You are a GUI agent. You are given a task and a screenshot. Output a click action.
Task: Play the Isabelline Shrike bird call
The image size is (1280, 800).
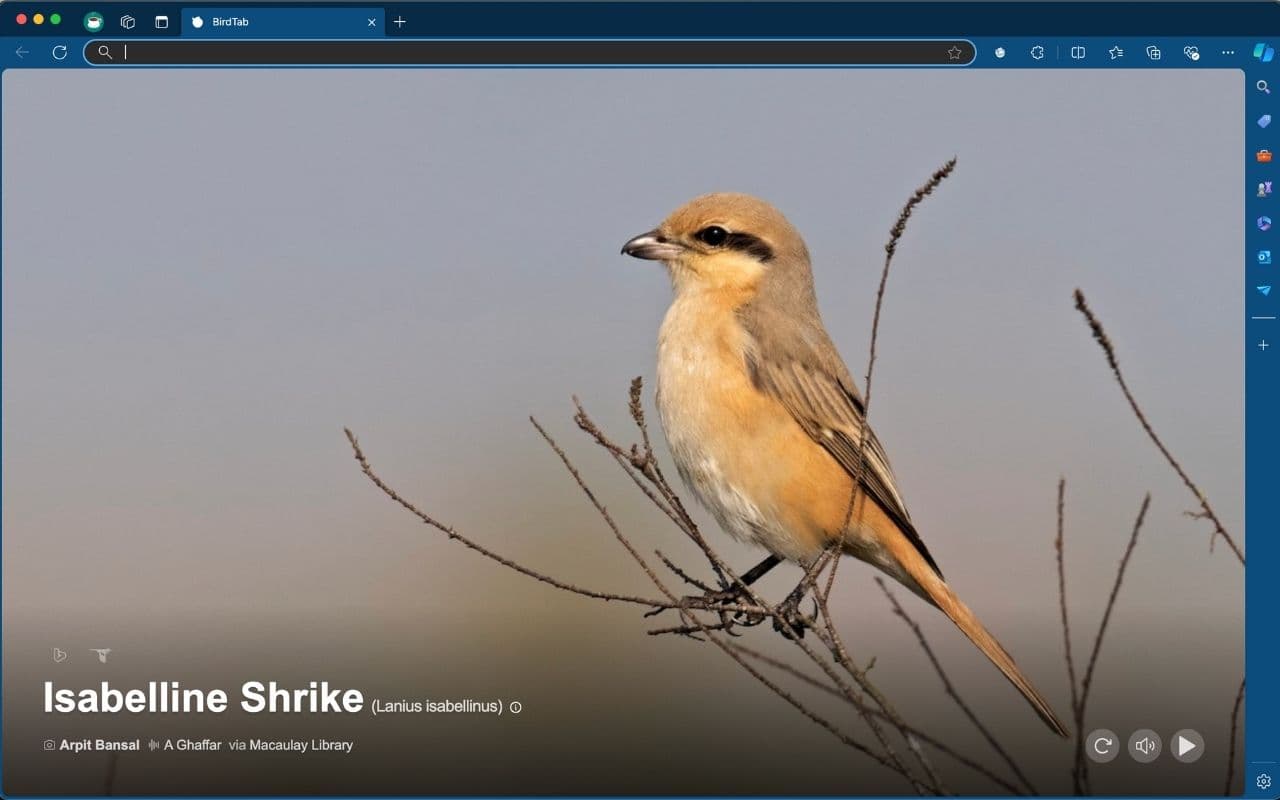1186,745
